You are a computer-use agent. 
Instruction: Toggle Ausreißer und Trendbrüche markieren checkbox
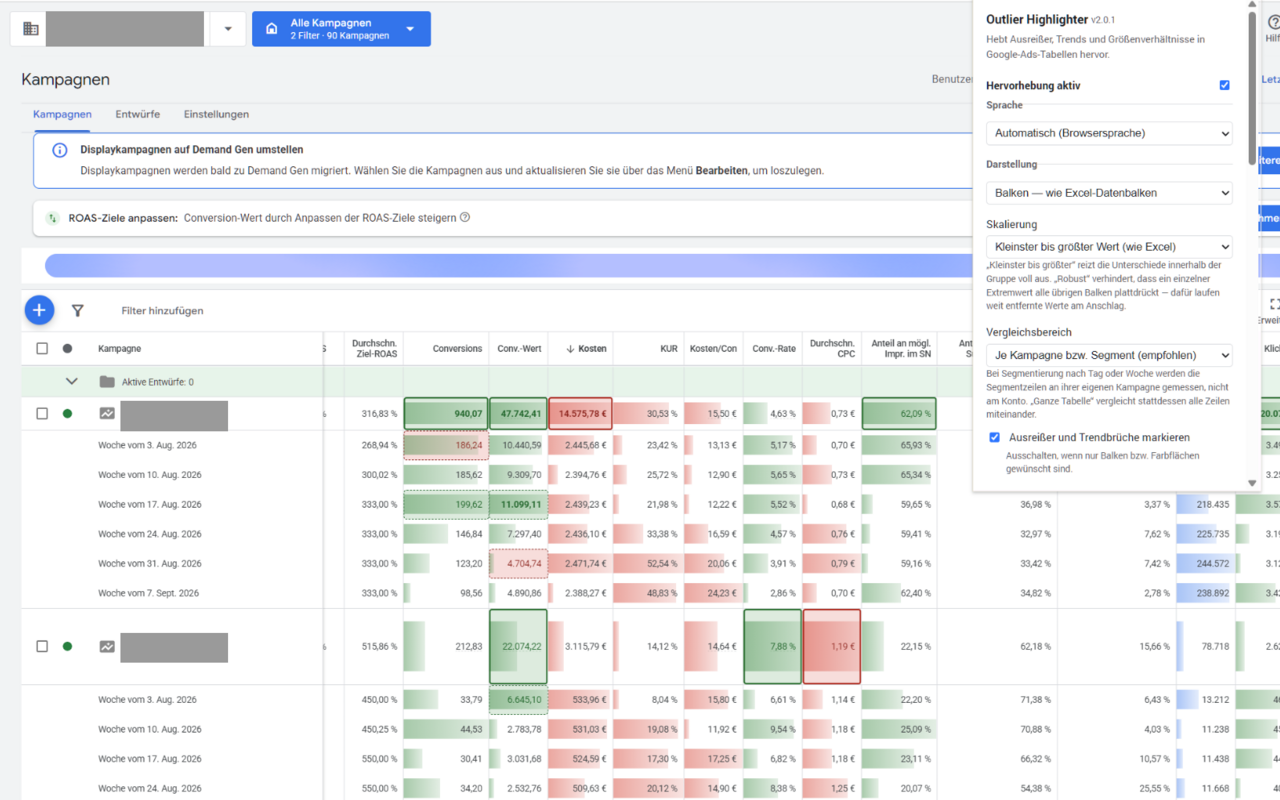click(994, 438)
